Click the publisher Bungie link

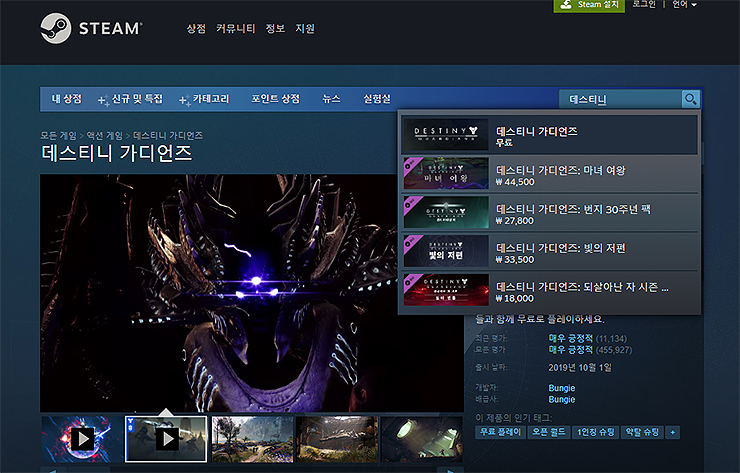tap(562, 399)
